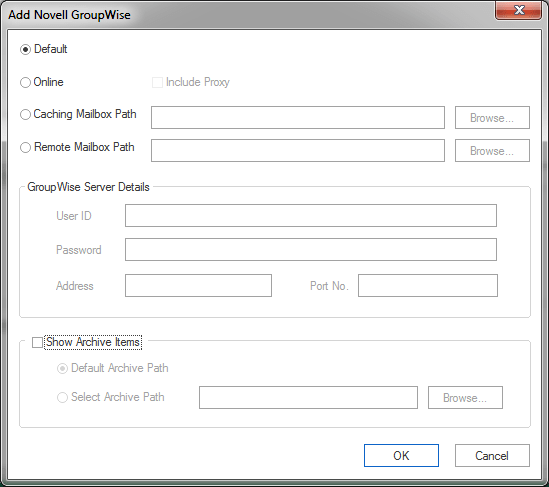This screenshot has height=487, width=549.
Task: Confirm the dialog with OK
Action: (x=401, y=455)
